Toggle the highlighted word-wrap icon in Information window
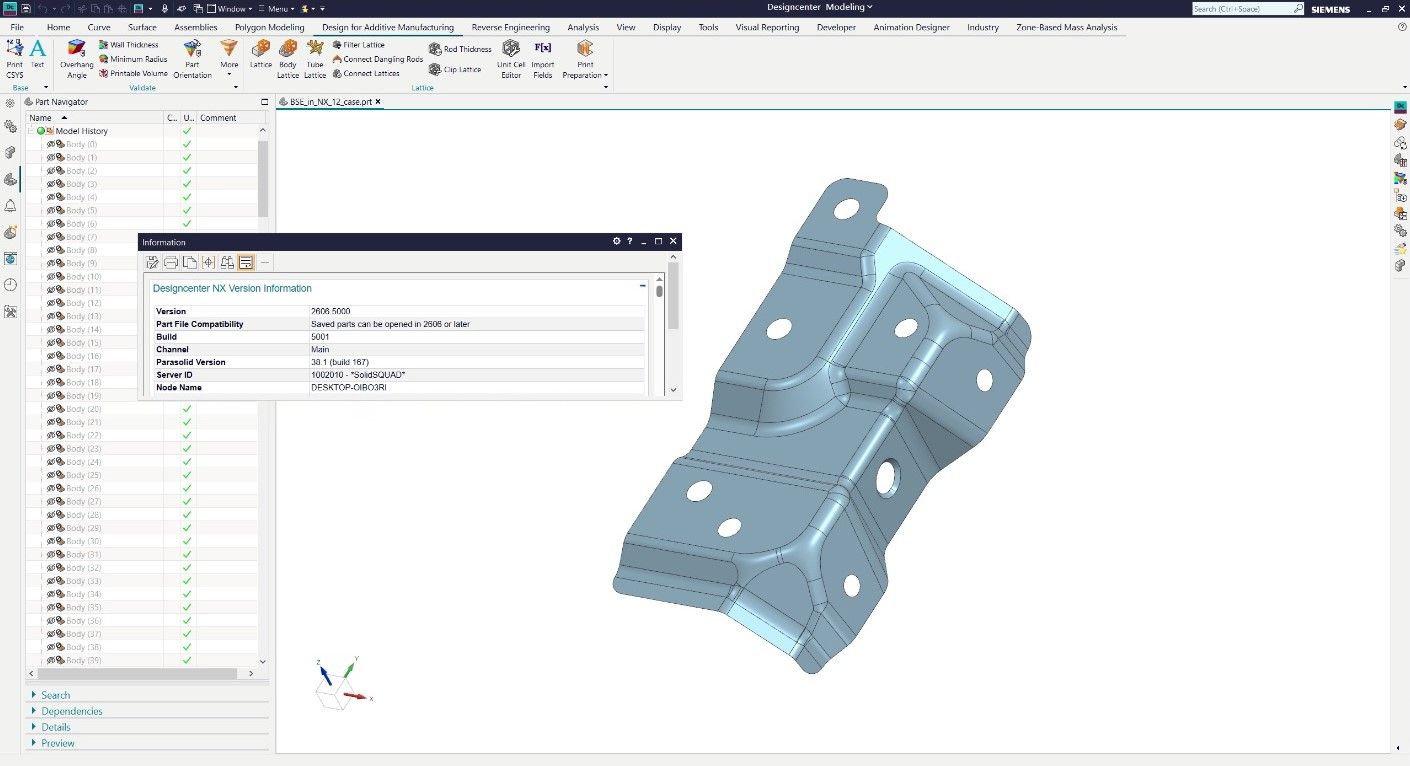Viewport: 1410px width, 766px height. [246, 263]
